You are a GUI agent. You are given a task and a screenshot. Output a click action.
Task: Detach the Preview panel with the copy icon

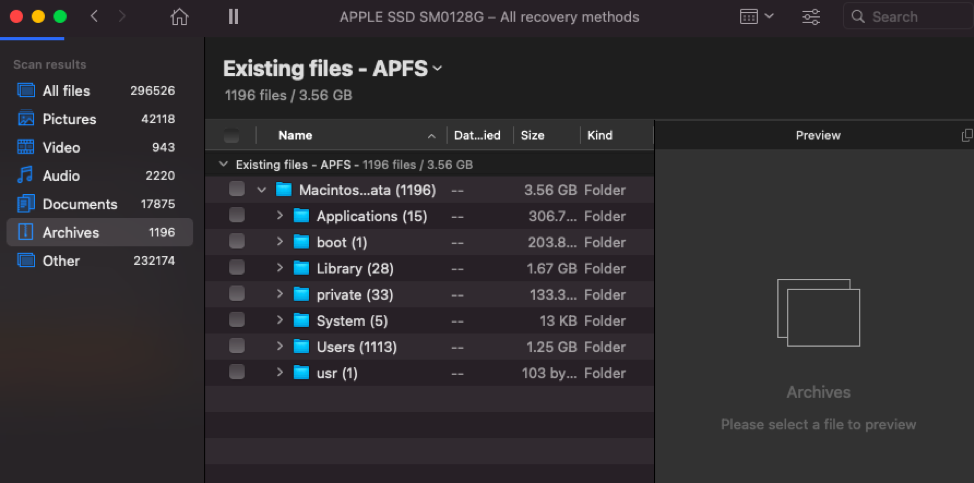coord(967,135)
